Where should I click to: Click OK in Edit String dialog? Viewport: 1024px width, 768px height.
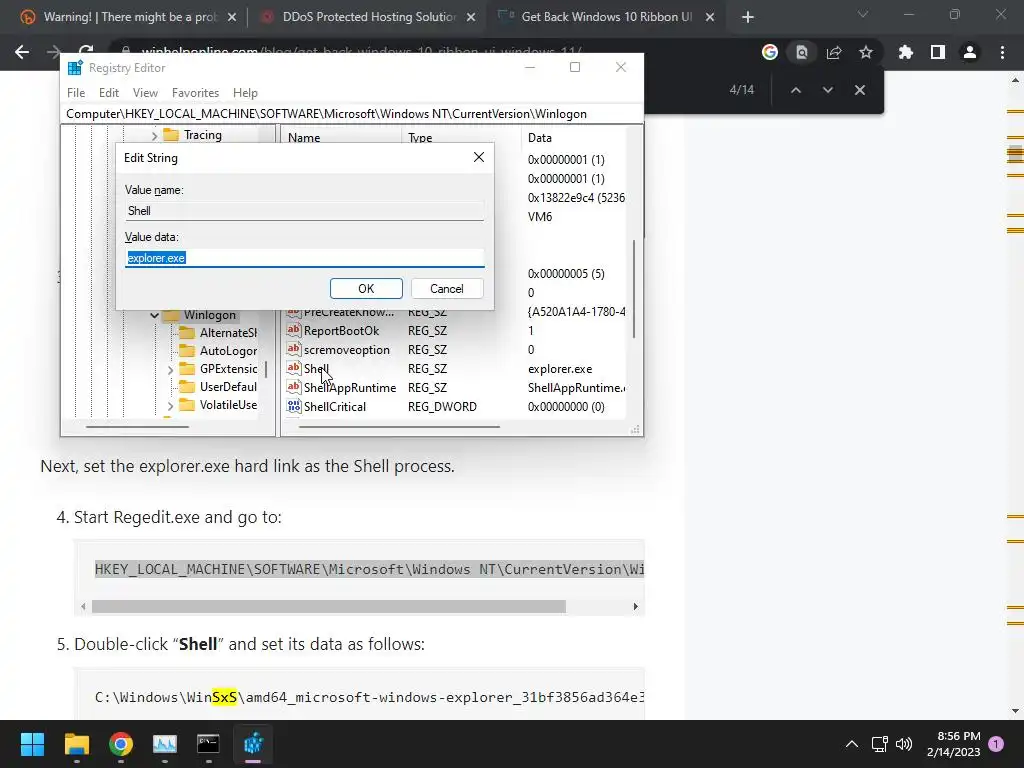coord(366,289)
